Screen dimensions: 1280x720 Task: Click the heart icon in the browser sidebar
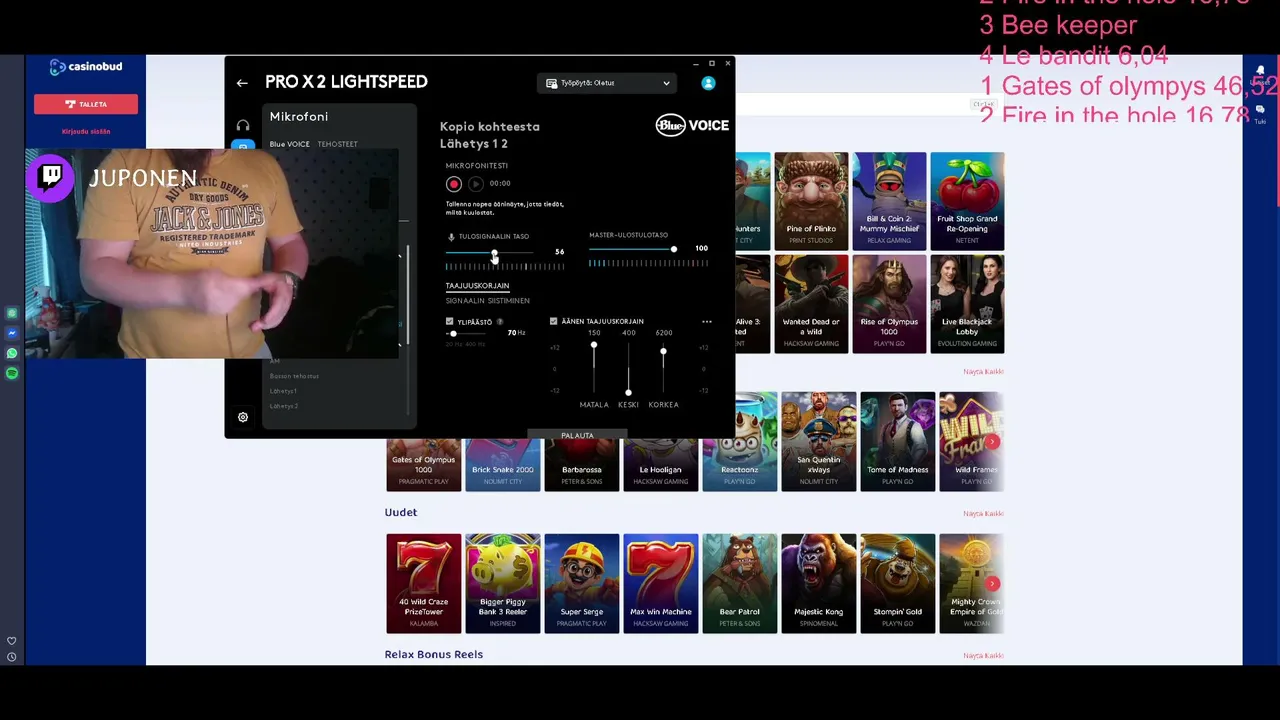[x=12, y=641]
